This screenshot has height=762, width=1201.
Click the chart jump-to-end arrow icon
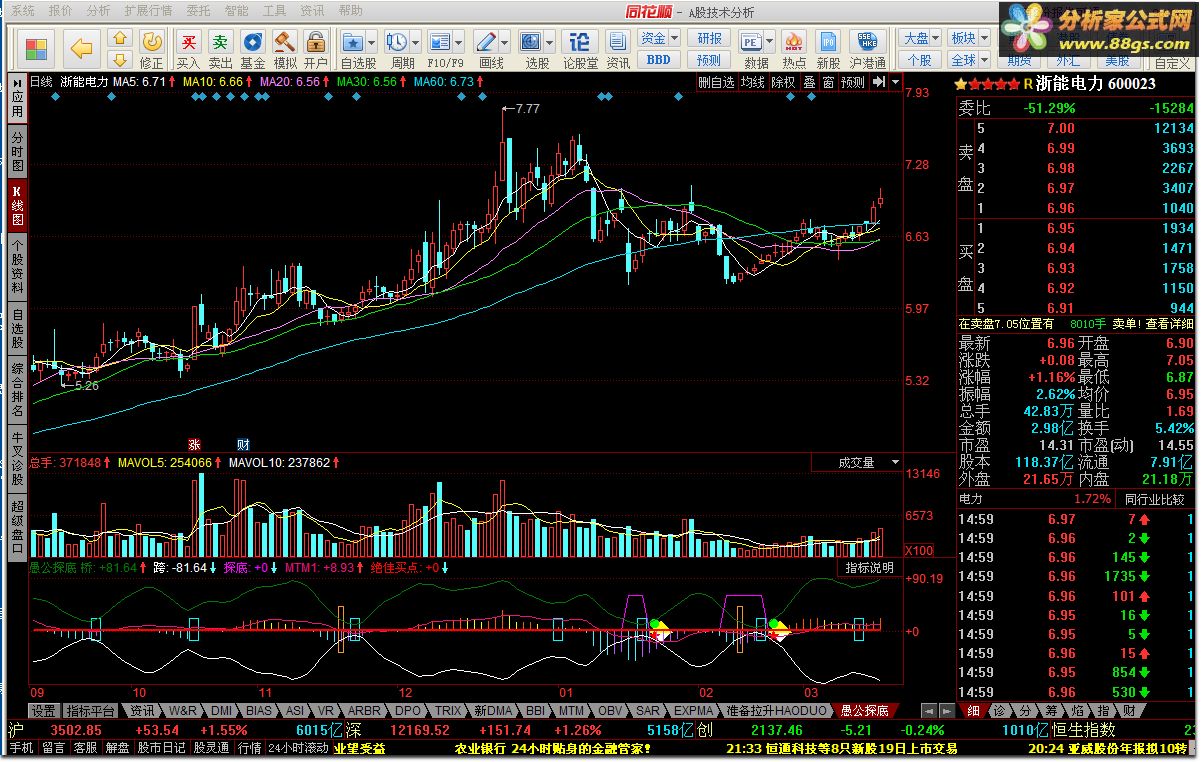[879, 82]
